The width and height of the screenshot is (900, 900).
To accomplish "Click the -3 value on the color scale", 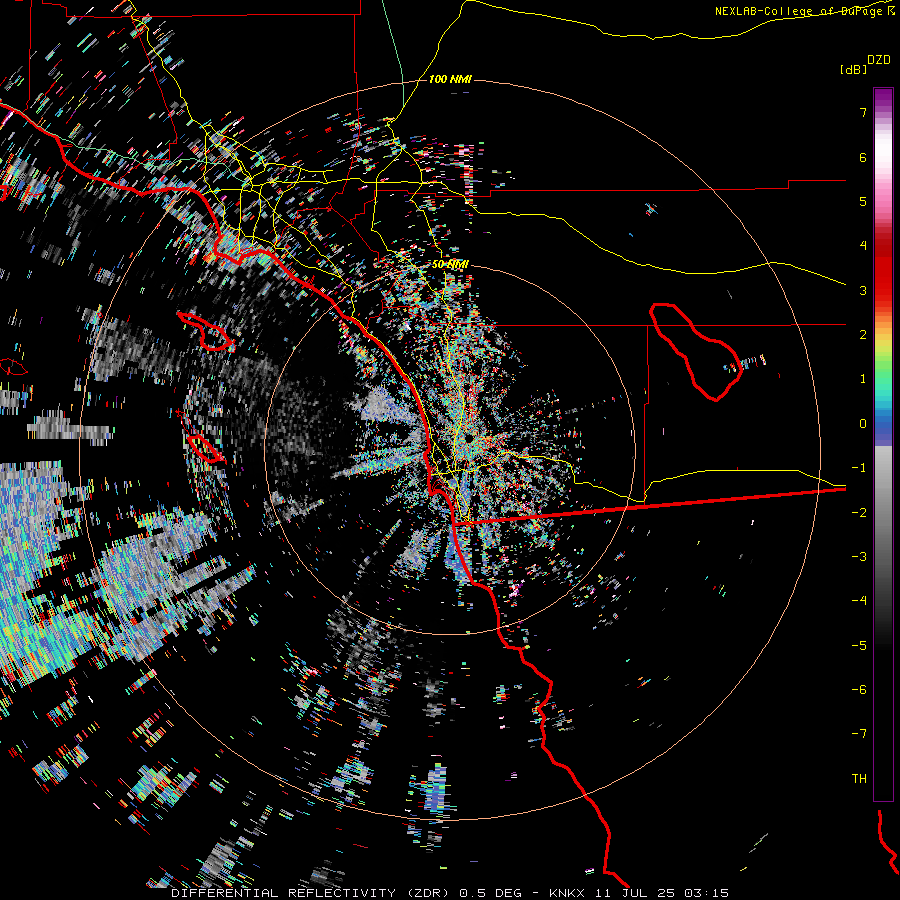I will pyautogui.click(x=859, y=557).
